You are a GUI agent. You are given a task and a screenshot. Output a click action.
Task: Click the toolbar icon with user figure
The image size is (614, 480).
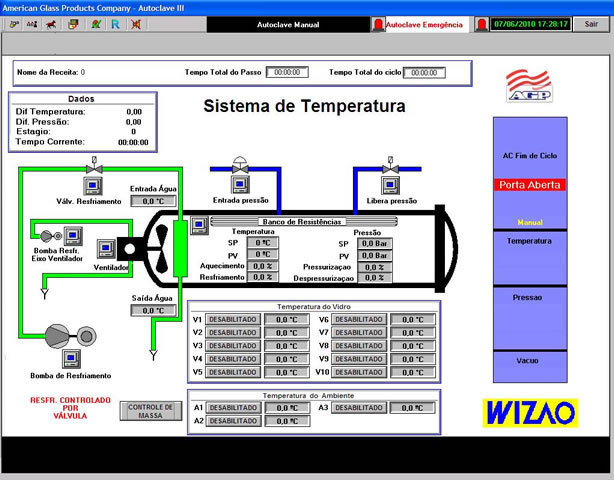click(x=32, y=24)
